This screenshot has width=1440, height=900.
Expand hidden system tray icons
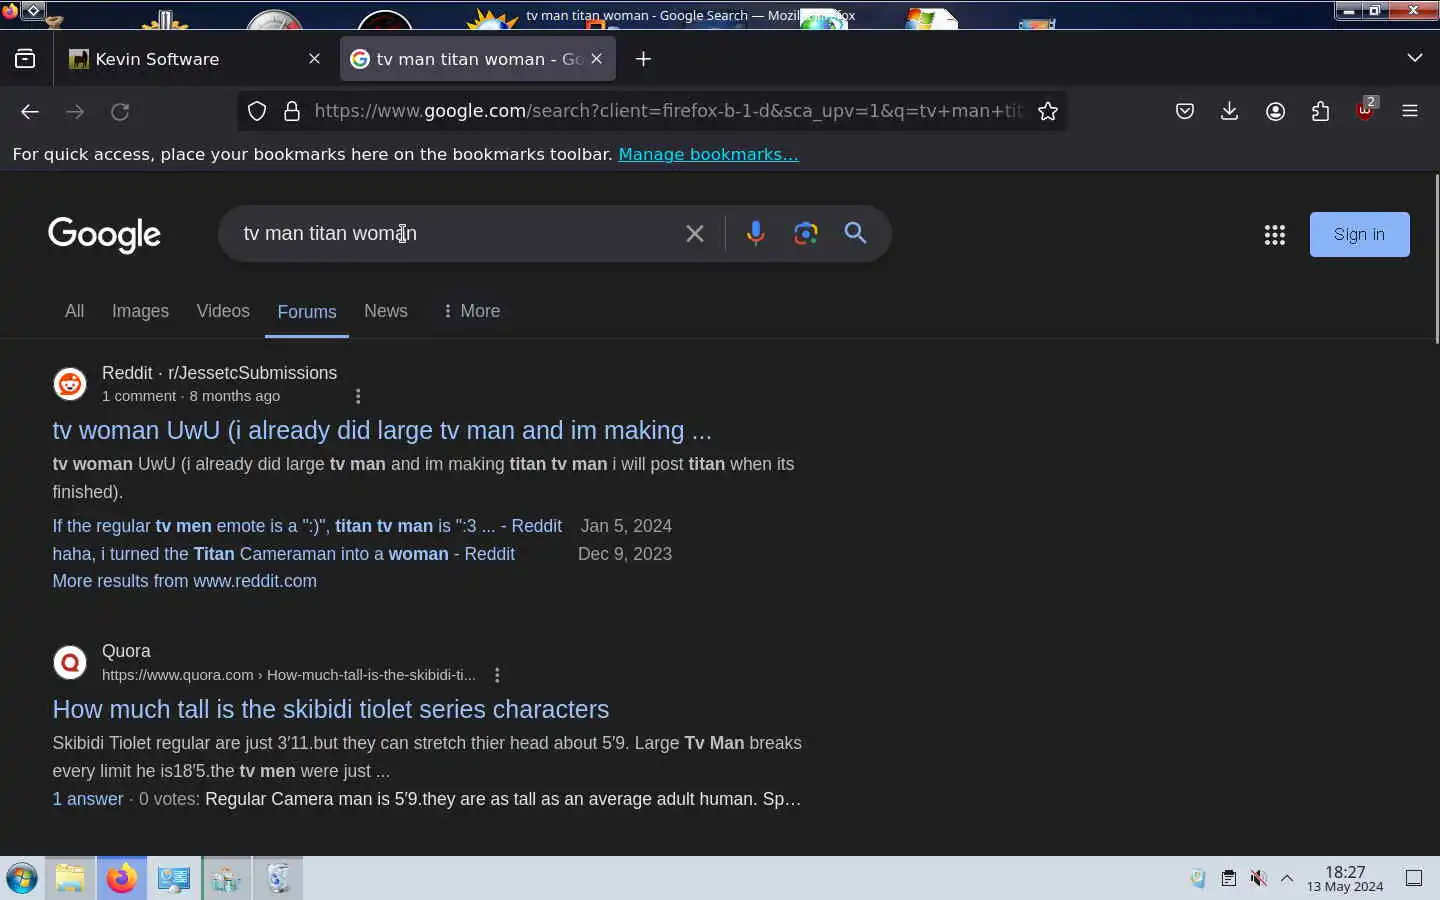click(1287, 879)
